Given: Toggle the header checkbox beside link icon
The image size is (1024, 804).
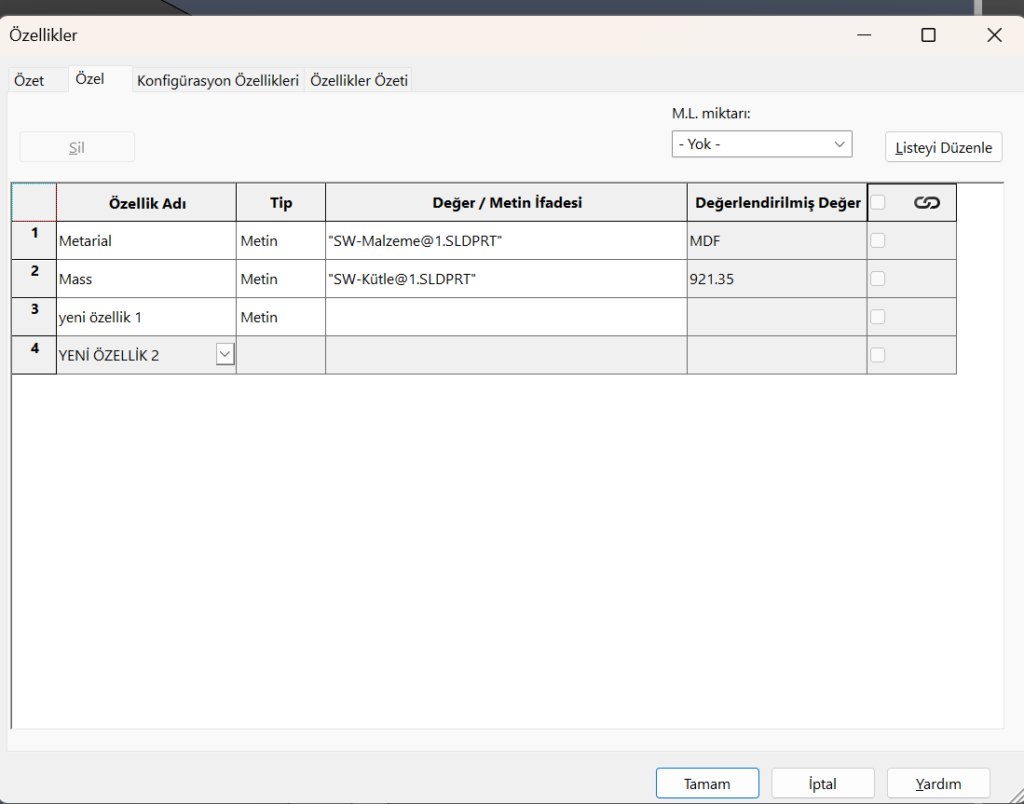Looking at the screenshot, I should pyautogui.click(x=878, y=202).
